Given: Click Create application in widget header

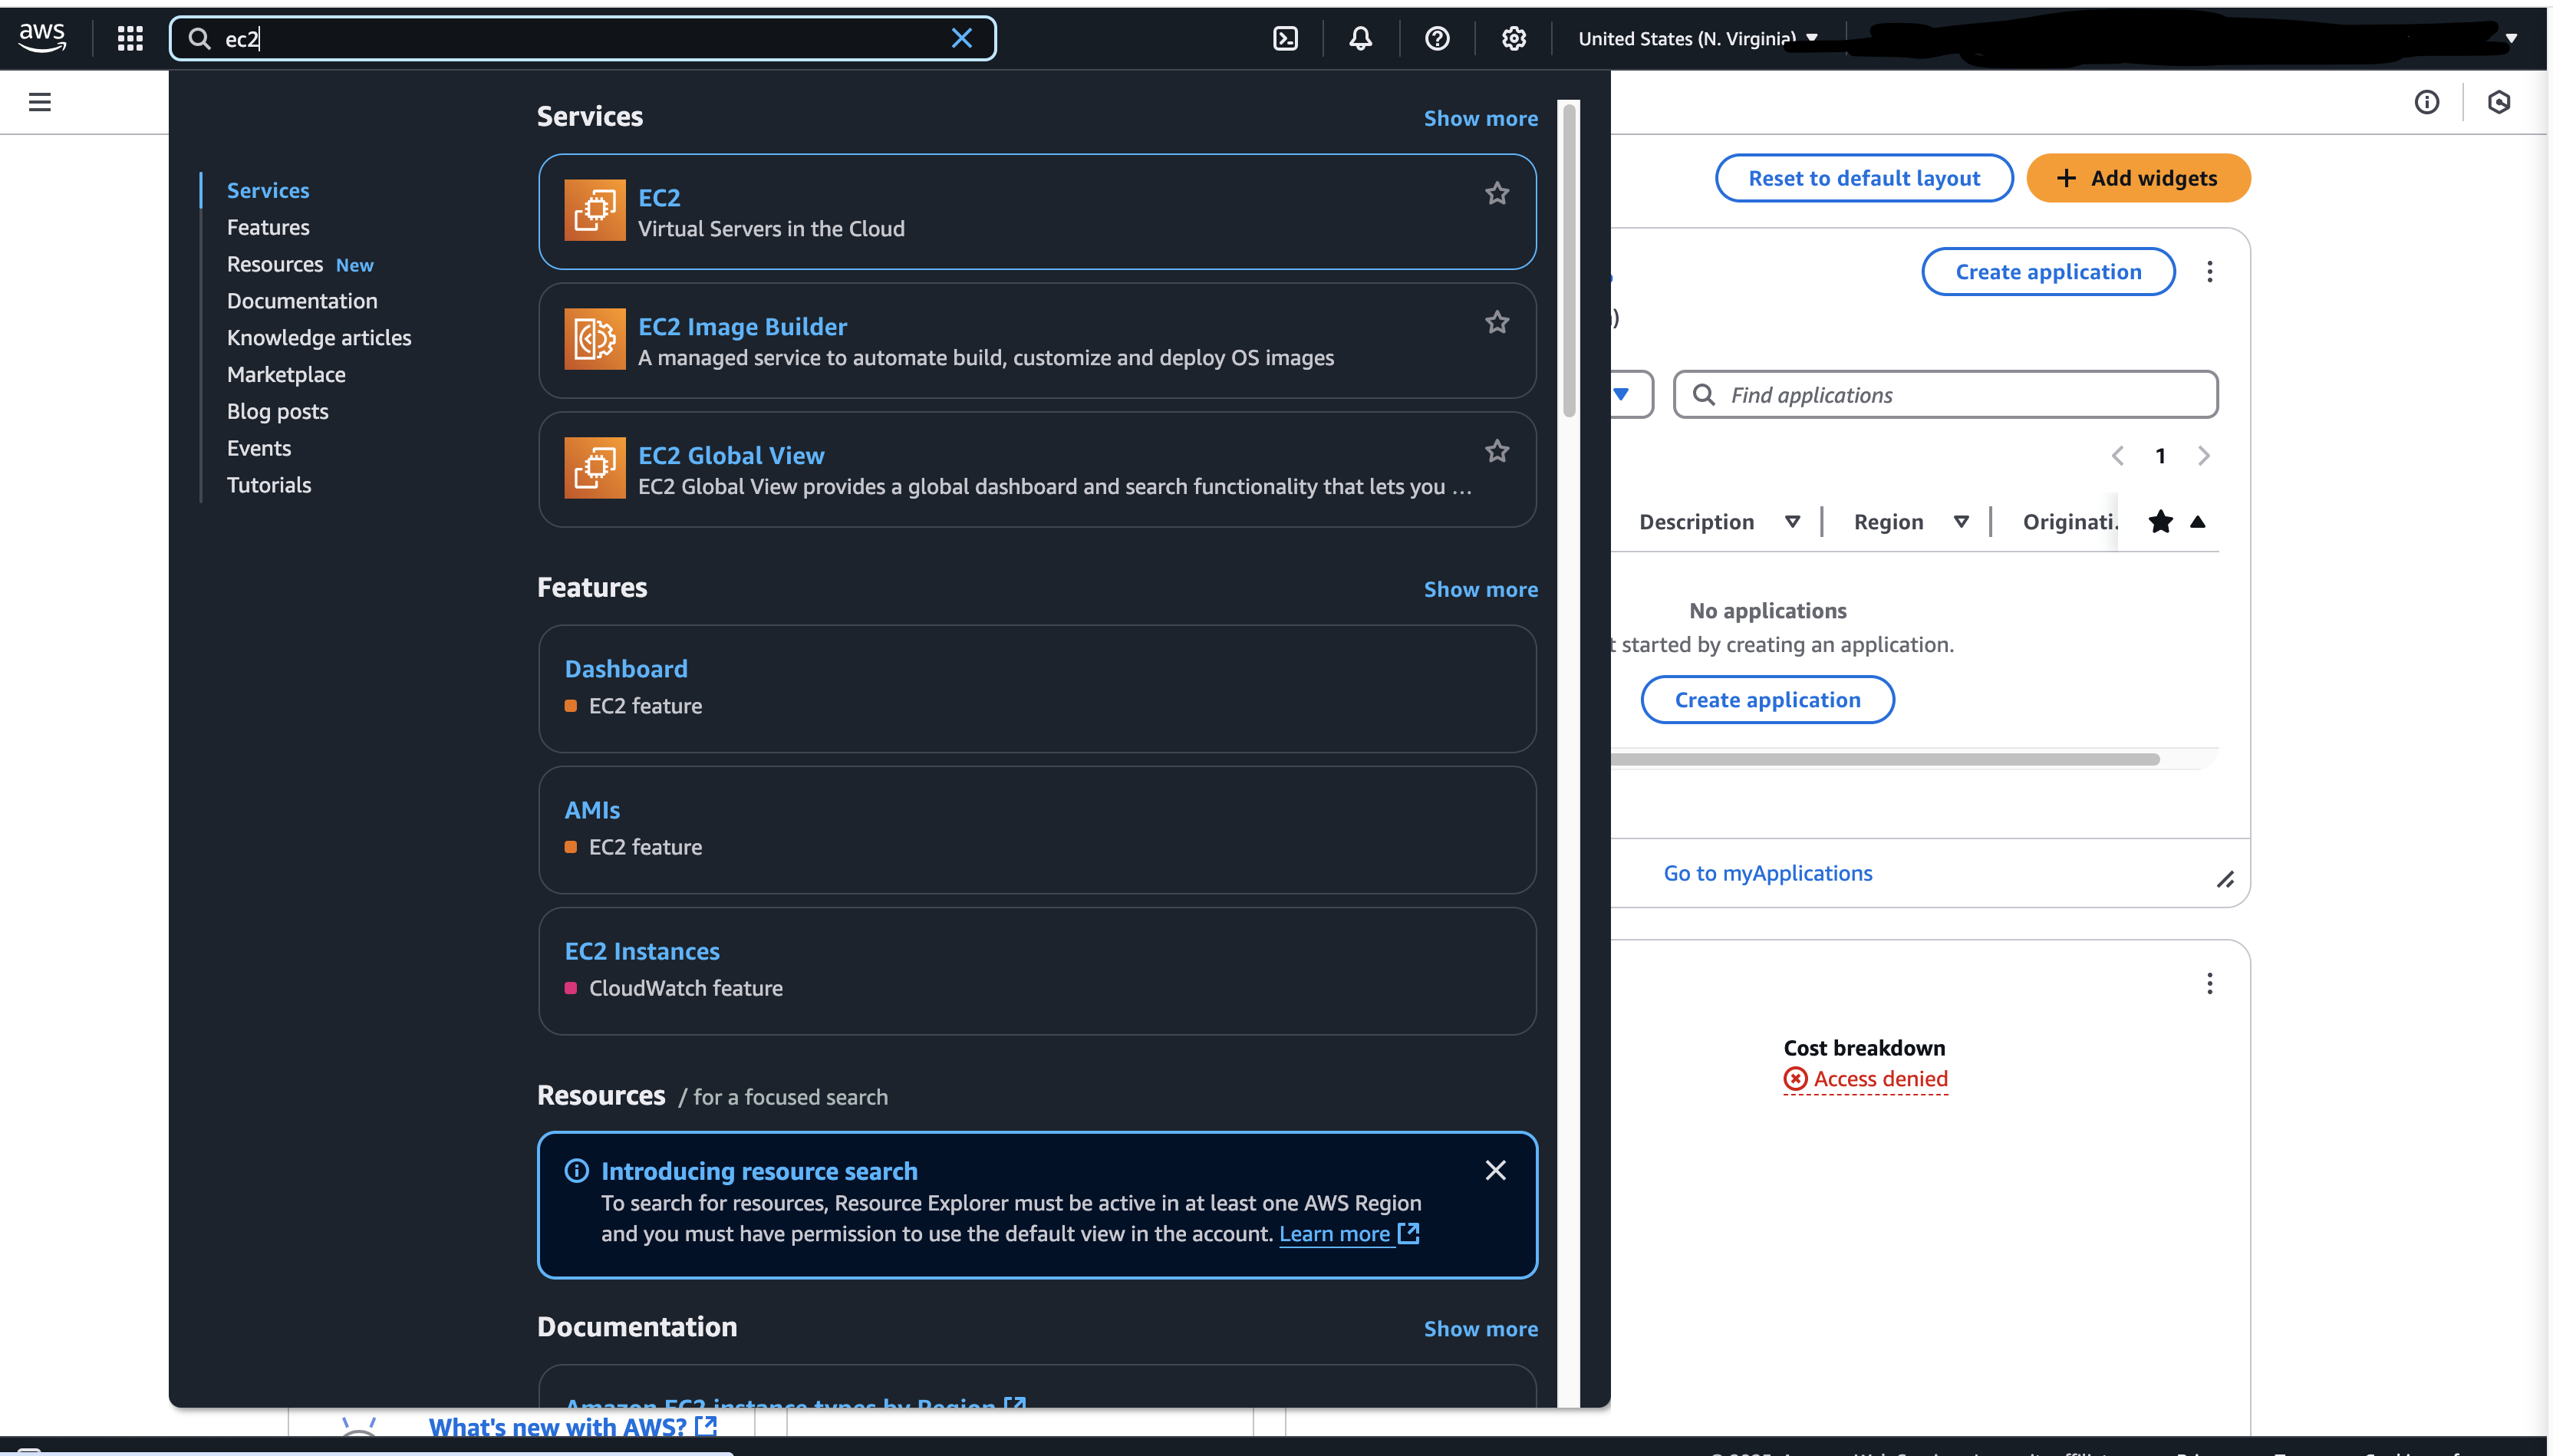Looking at the screenshot, I should tap(2047, 272).
